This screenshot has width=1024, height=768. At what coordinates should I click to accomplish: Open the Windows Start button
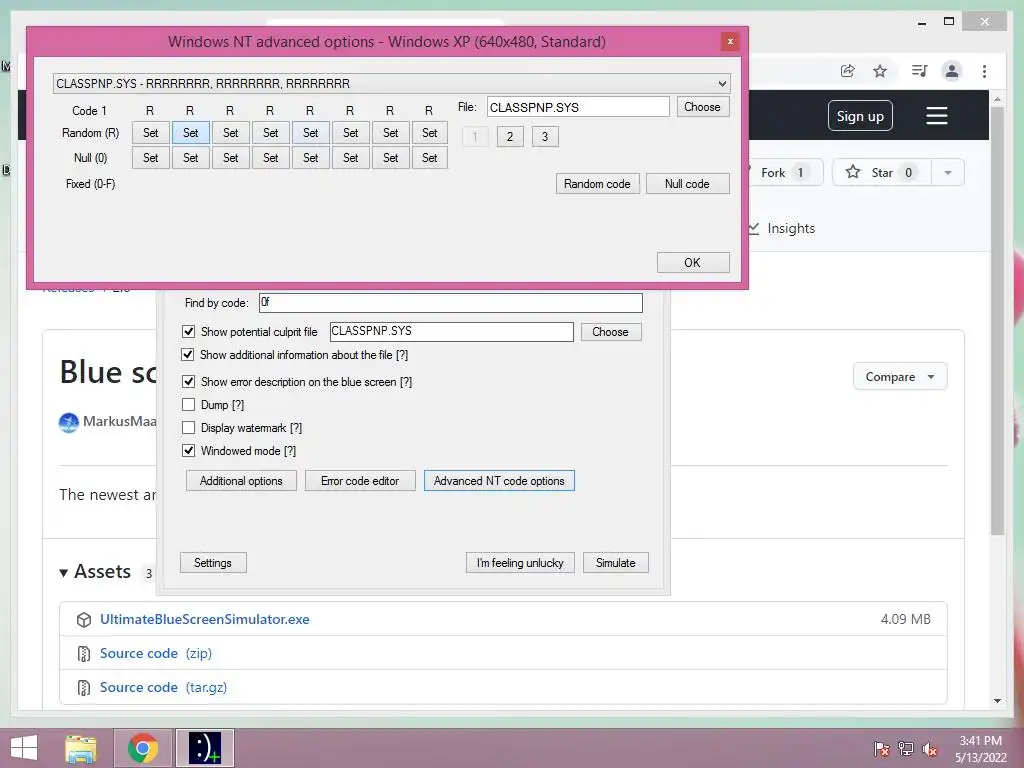pyautogui.click(x=24, y=748)
